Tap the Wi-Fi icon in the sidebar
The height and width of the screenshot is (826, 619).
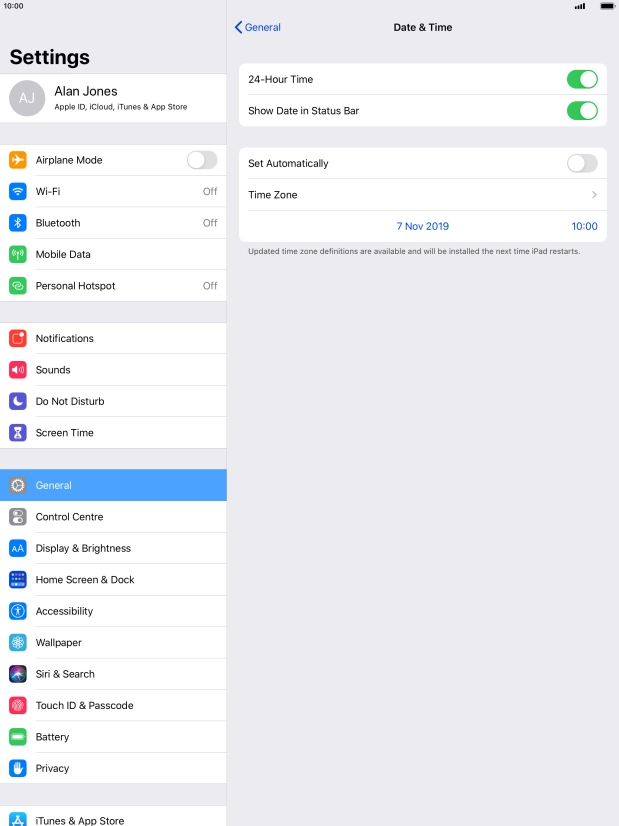18,191
